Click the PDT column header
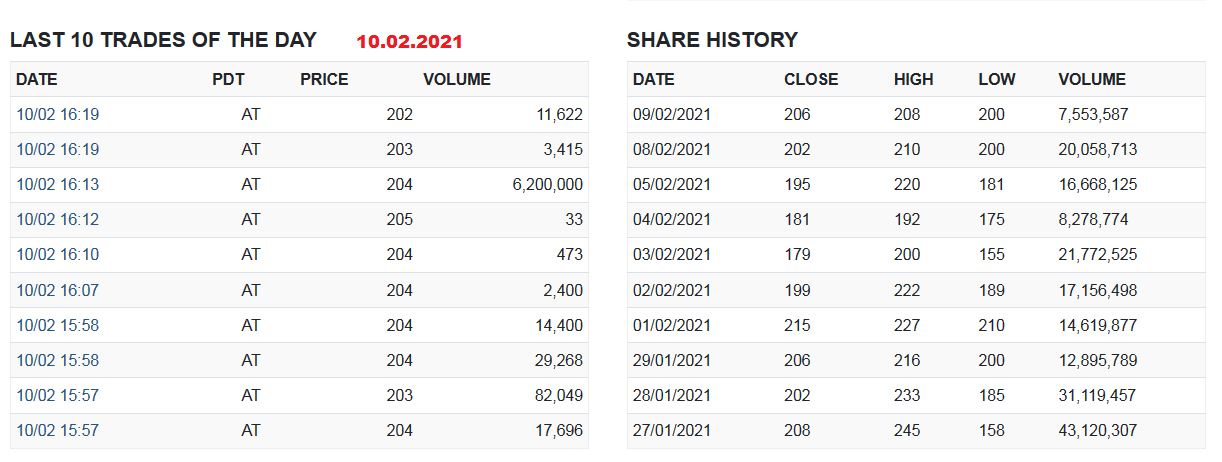The width and height of the screenshot is (1222, 462). 228,79
